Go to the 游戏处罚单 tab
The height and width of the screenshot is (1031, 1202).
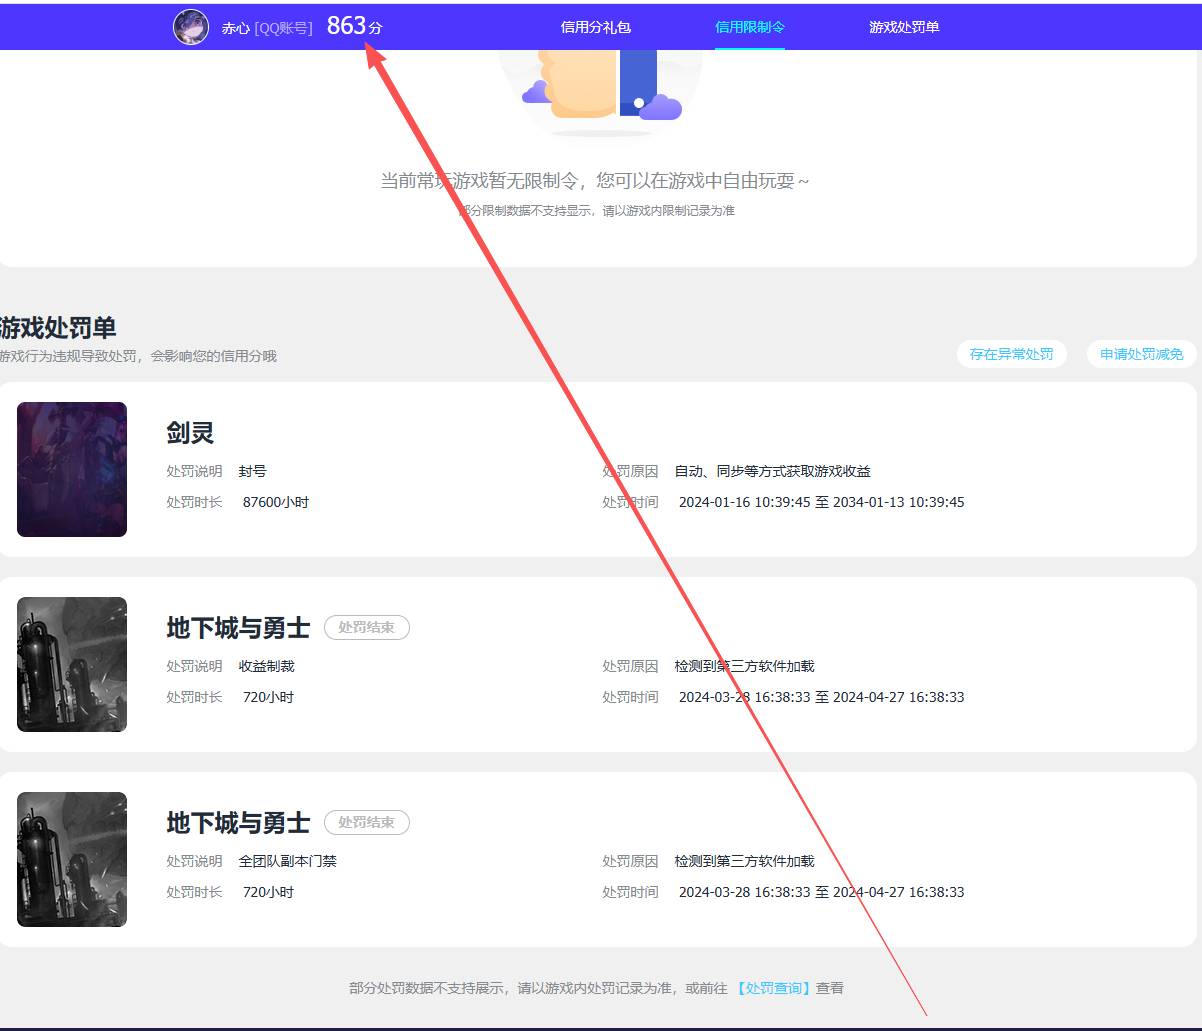[904, 27]
